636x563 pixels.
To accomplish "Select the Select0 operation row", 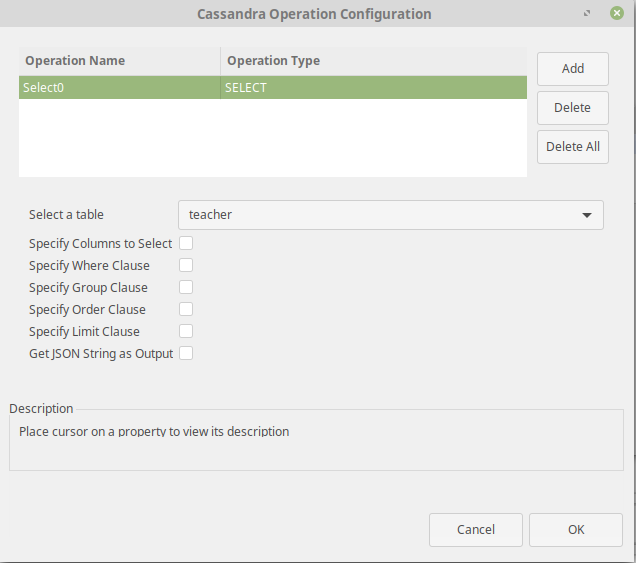I will pos(273,88).
